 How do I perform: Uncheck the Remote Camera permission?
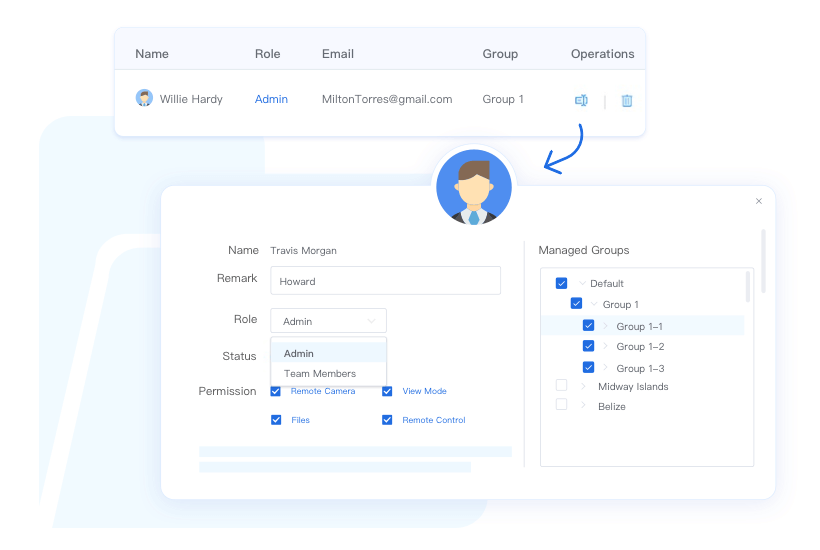point(276,391)
